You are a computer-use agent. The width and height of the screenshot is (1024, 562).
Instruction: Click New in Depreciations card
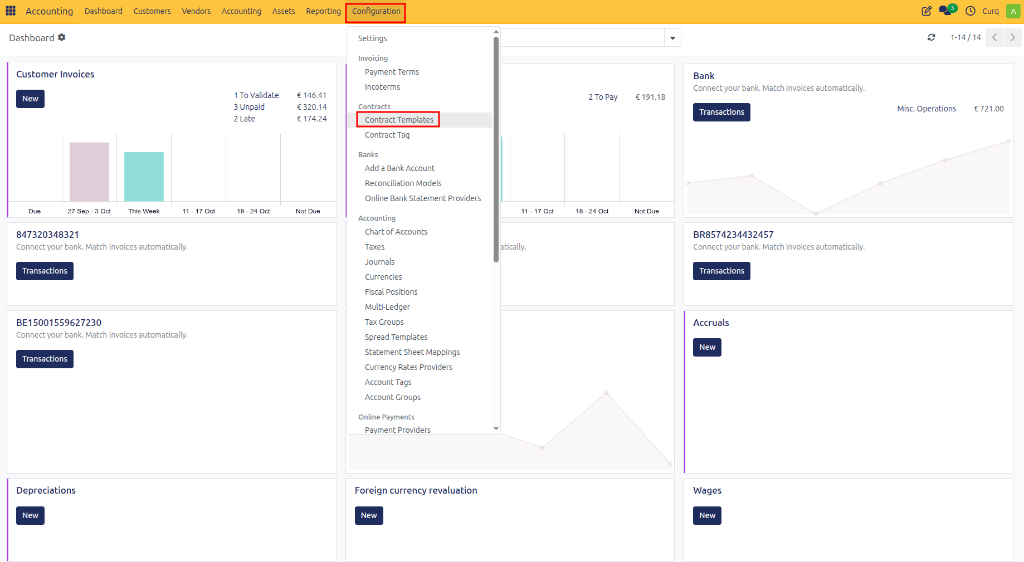pyautogui.click(x=30, y=516)
